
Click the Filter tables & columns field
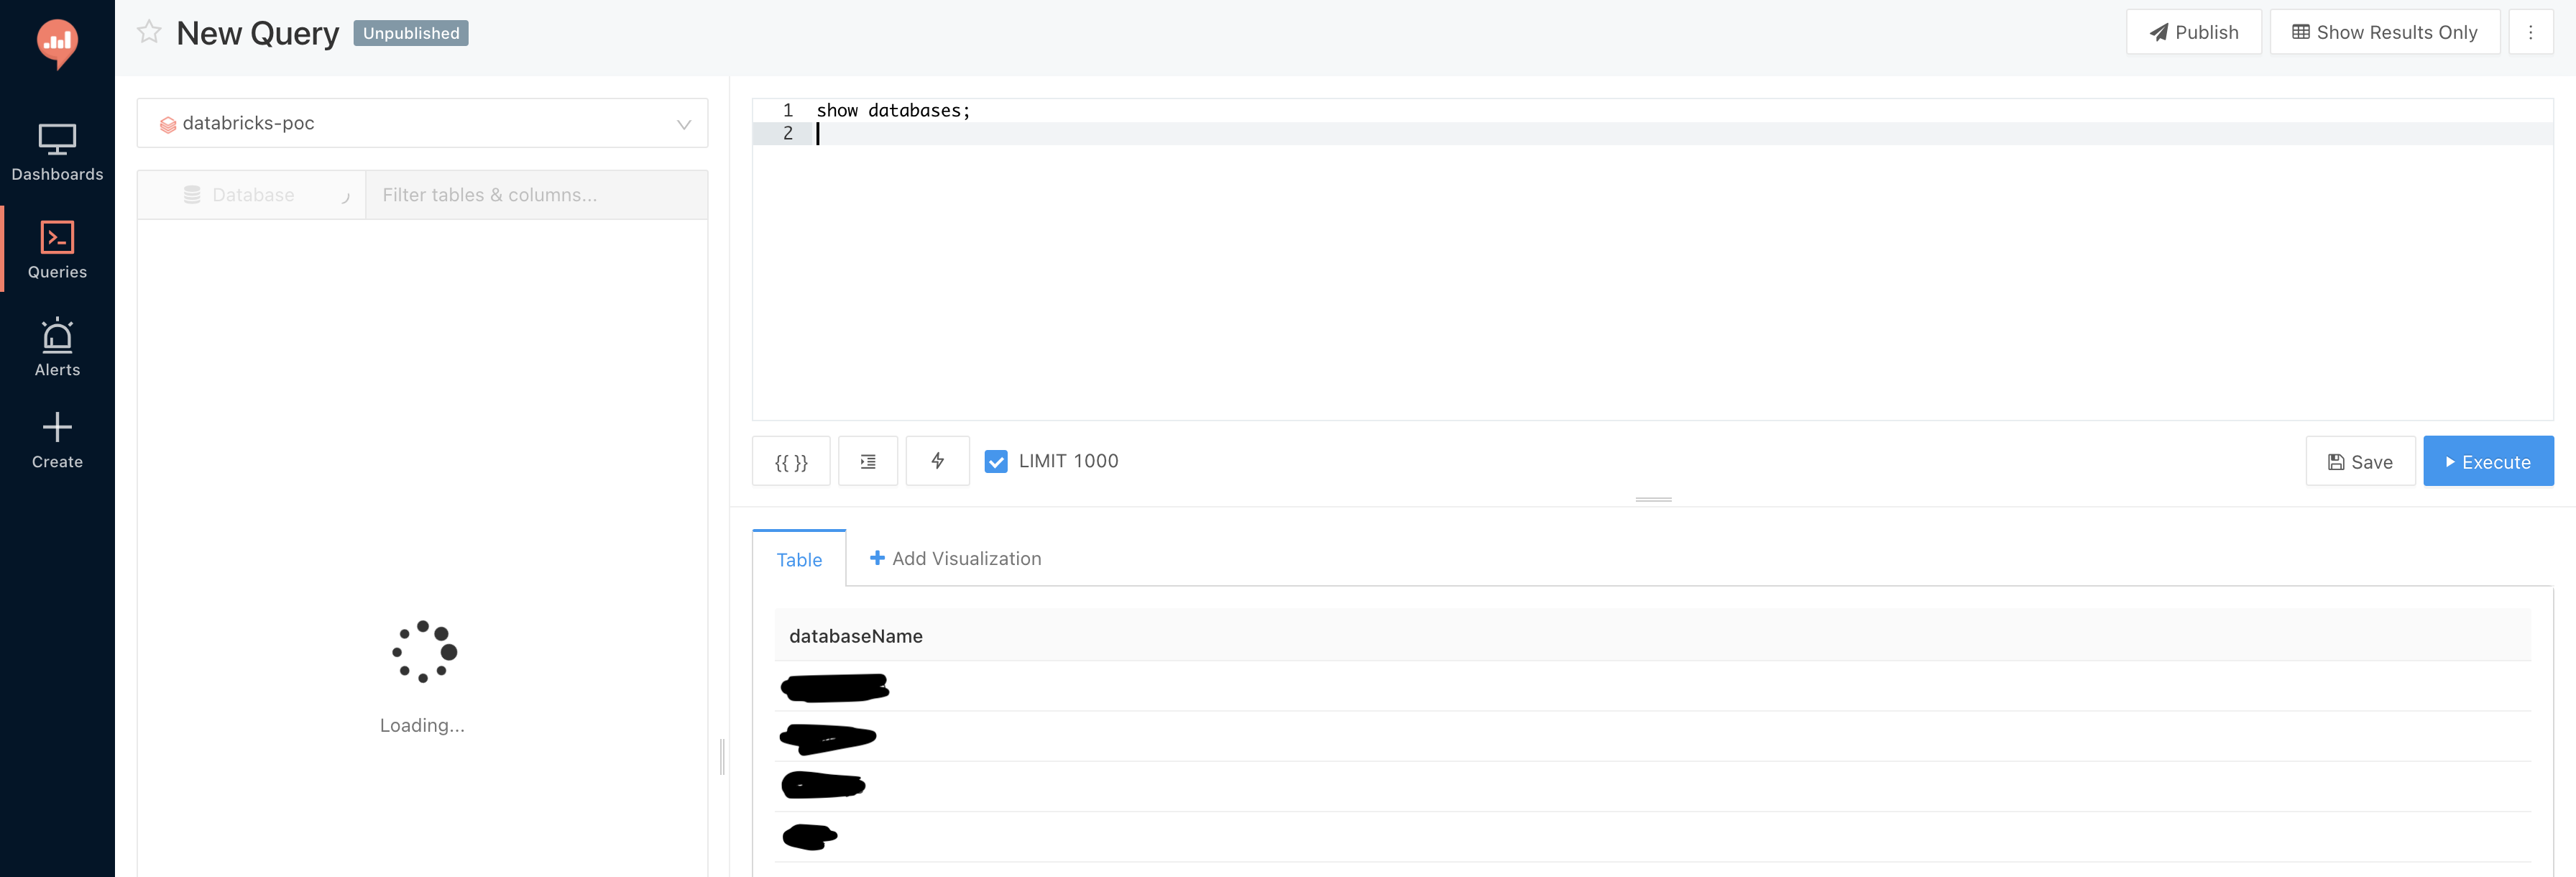(537, 195)
